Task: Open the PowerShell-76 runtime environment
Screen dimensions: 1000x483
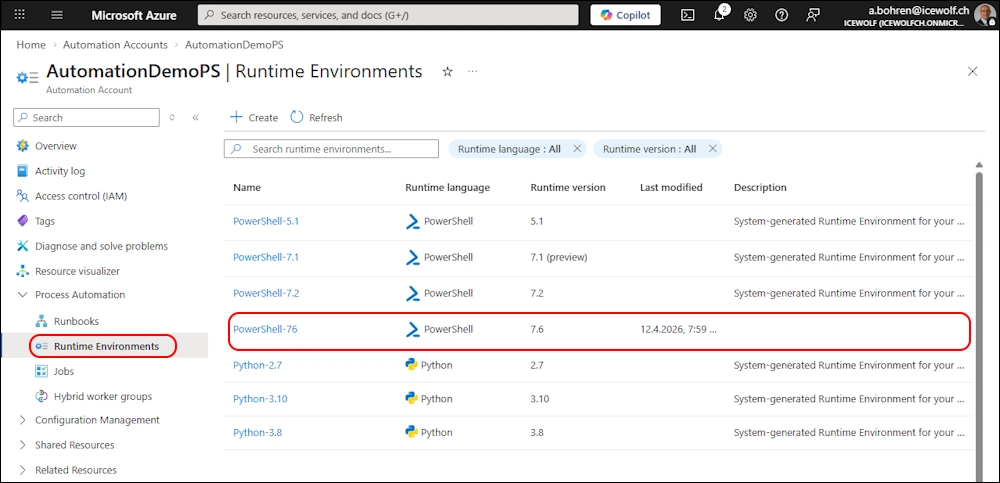Action: (265, 329)
